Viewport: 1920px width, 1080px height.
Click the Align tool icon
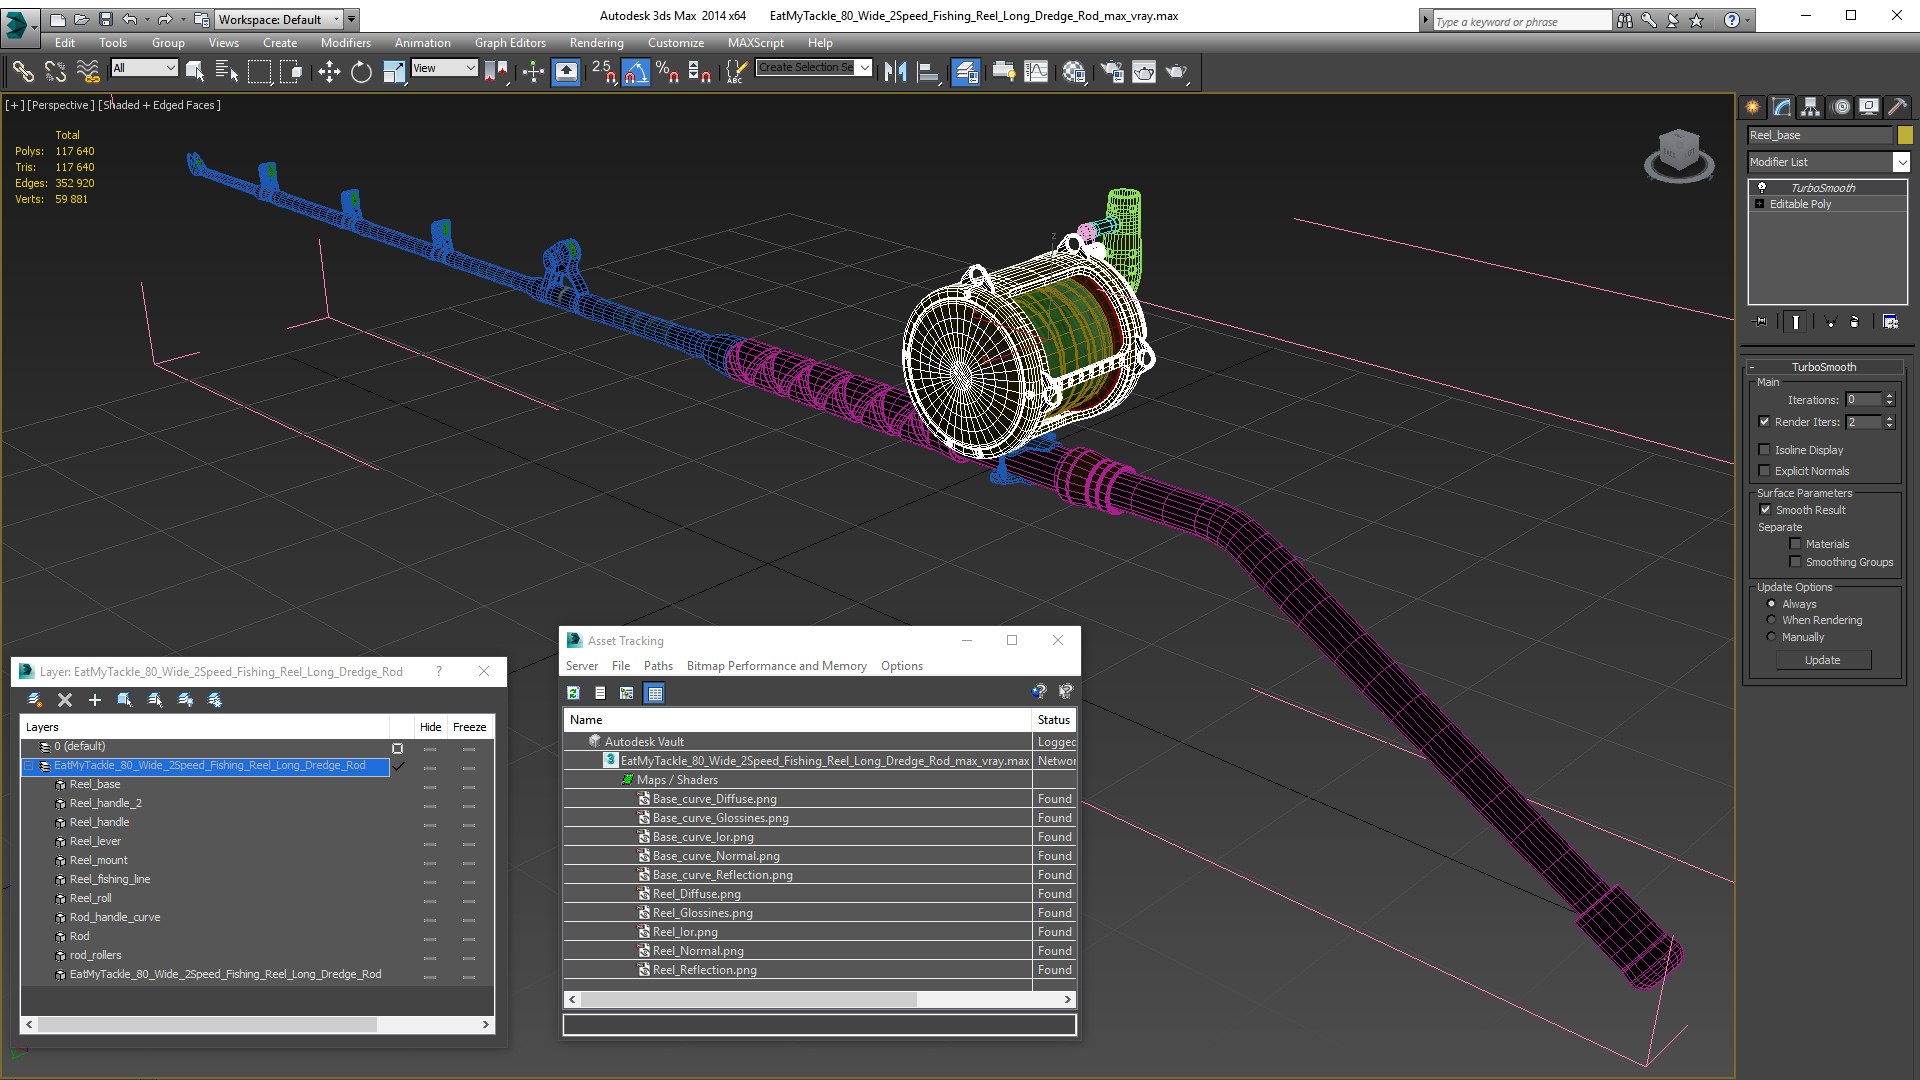coord(928,71)
